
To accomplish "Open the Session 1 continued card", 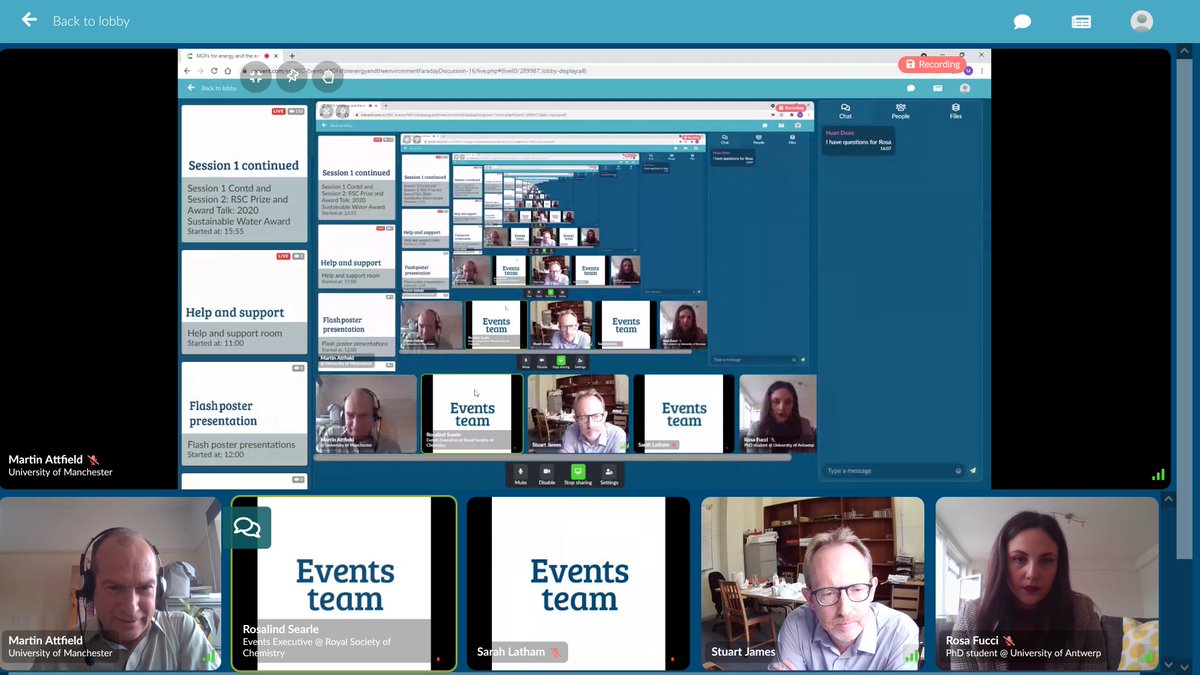I will pos(244,173).
